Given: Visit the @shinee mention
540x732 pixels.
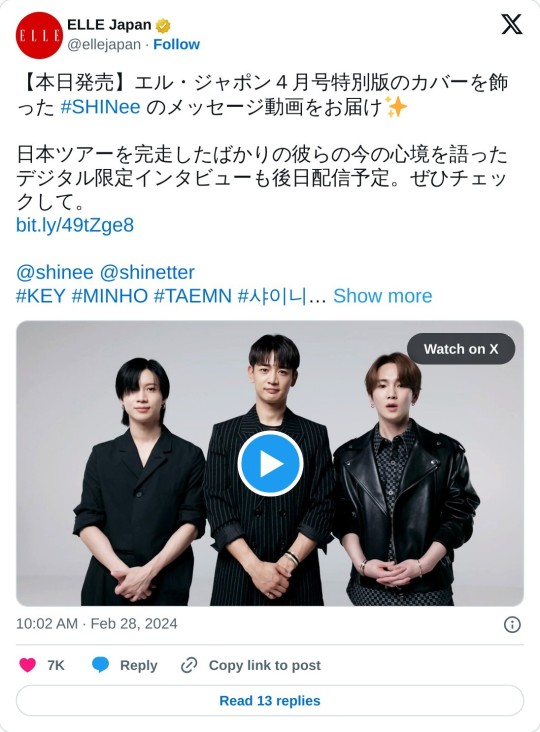Looking at the screenshot, I should point(55,272).
